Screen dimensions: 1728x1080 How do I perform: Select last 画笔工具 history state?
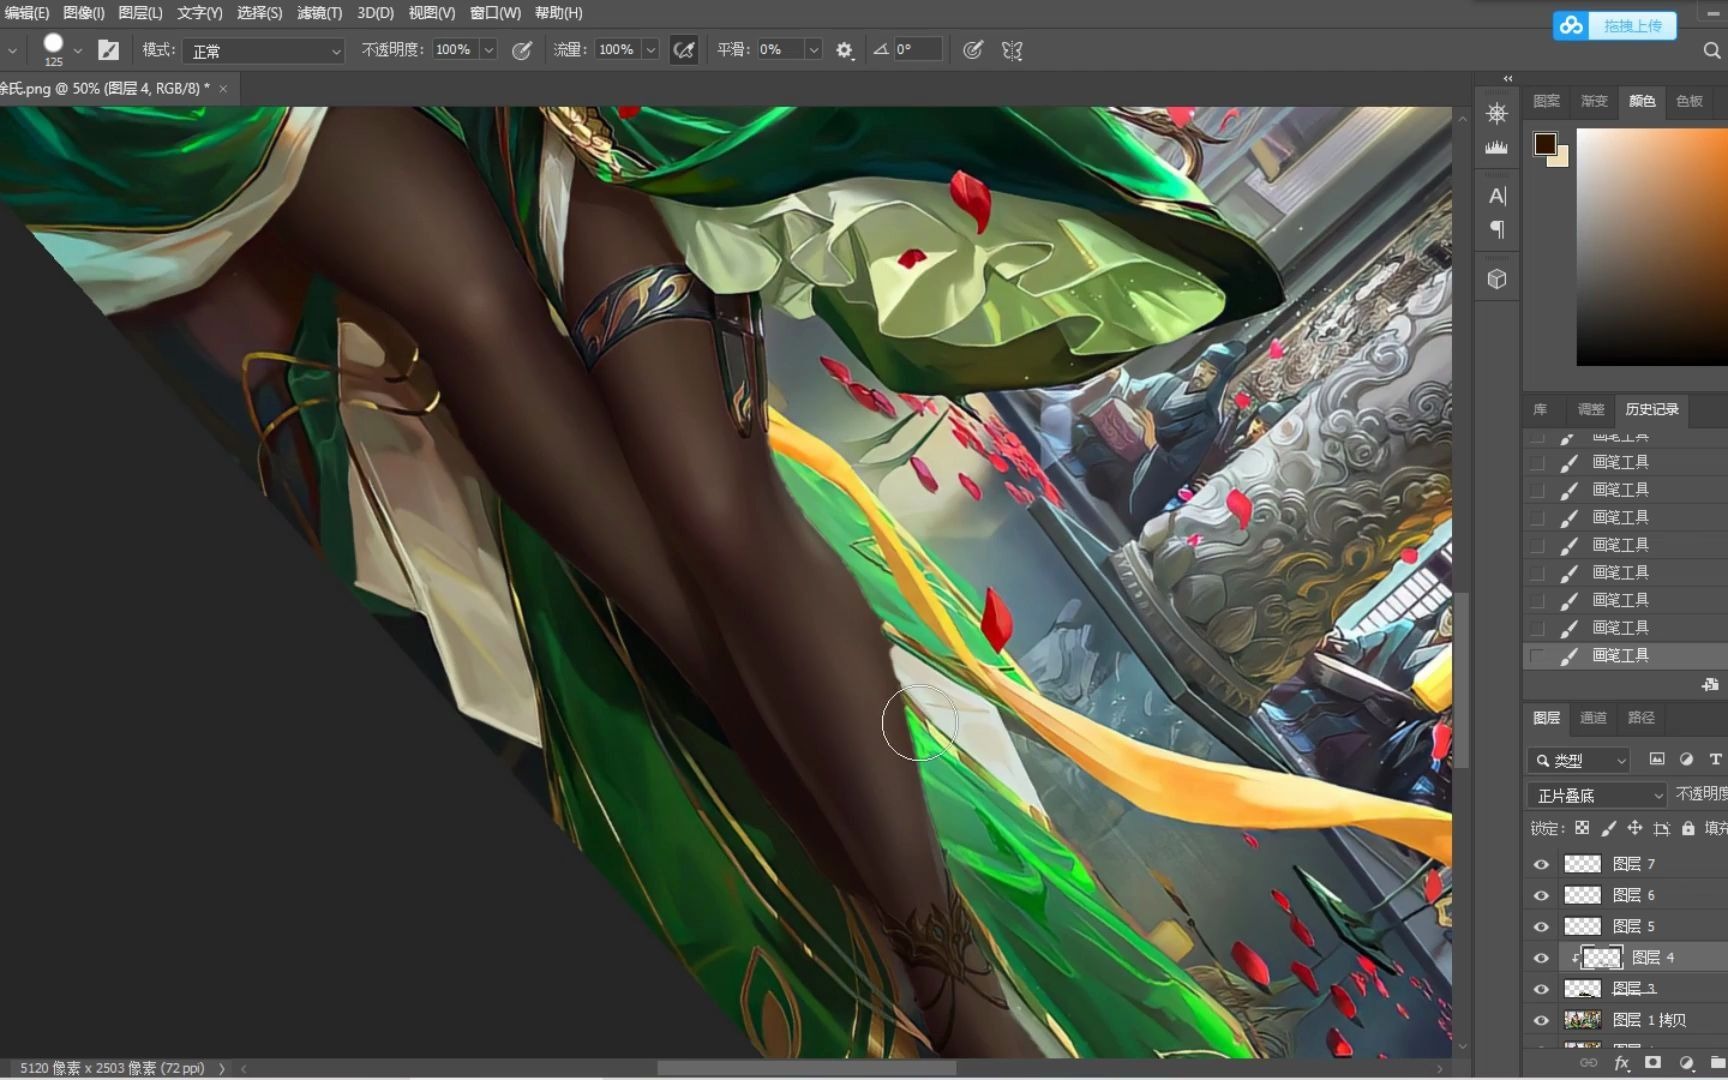1625,655
